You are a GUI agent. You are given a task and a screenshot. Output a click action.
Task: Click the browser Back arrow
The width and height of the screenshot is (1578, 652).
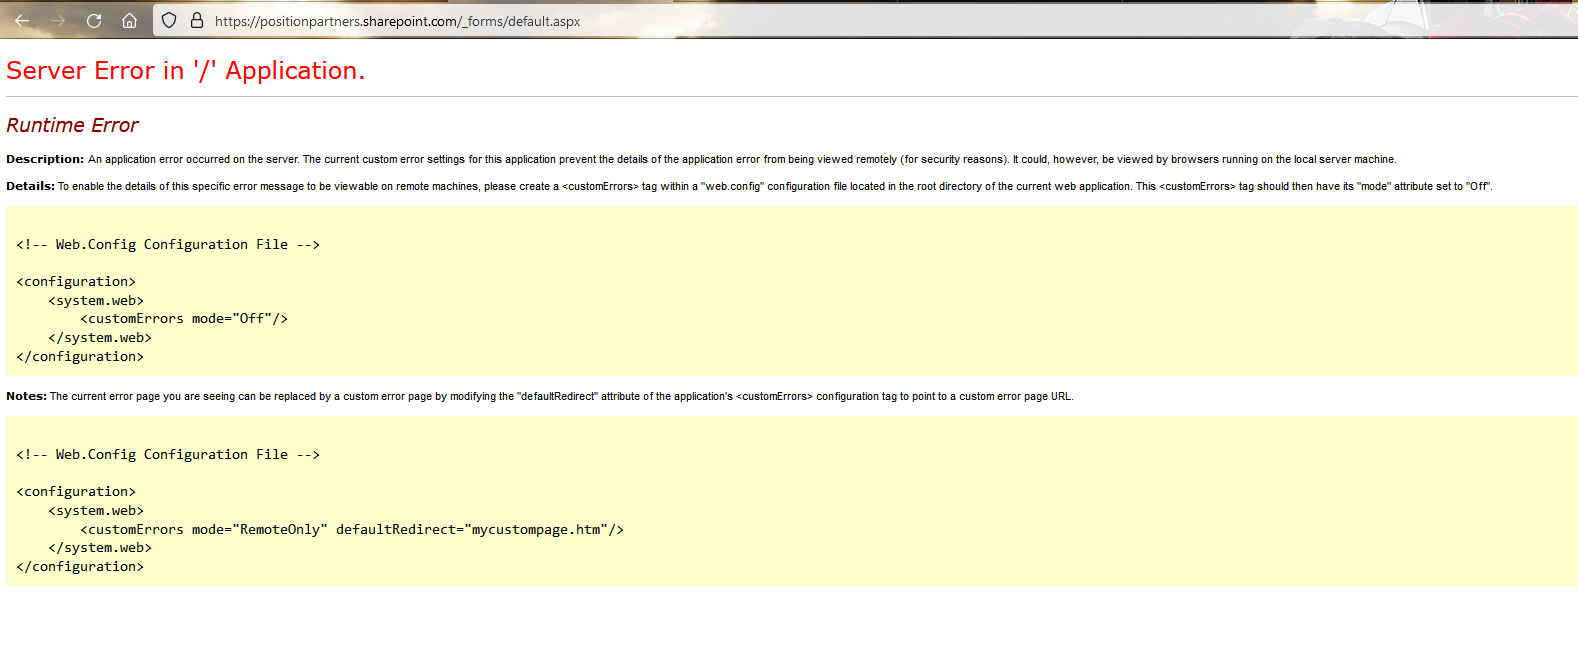[22, 20]
